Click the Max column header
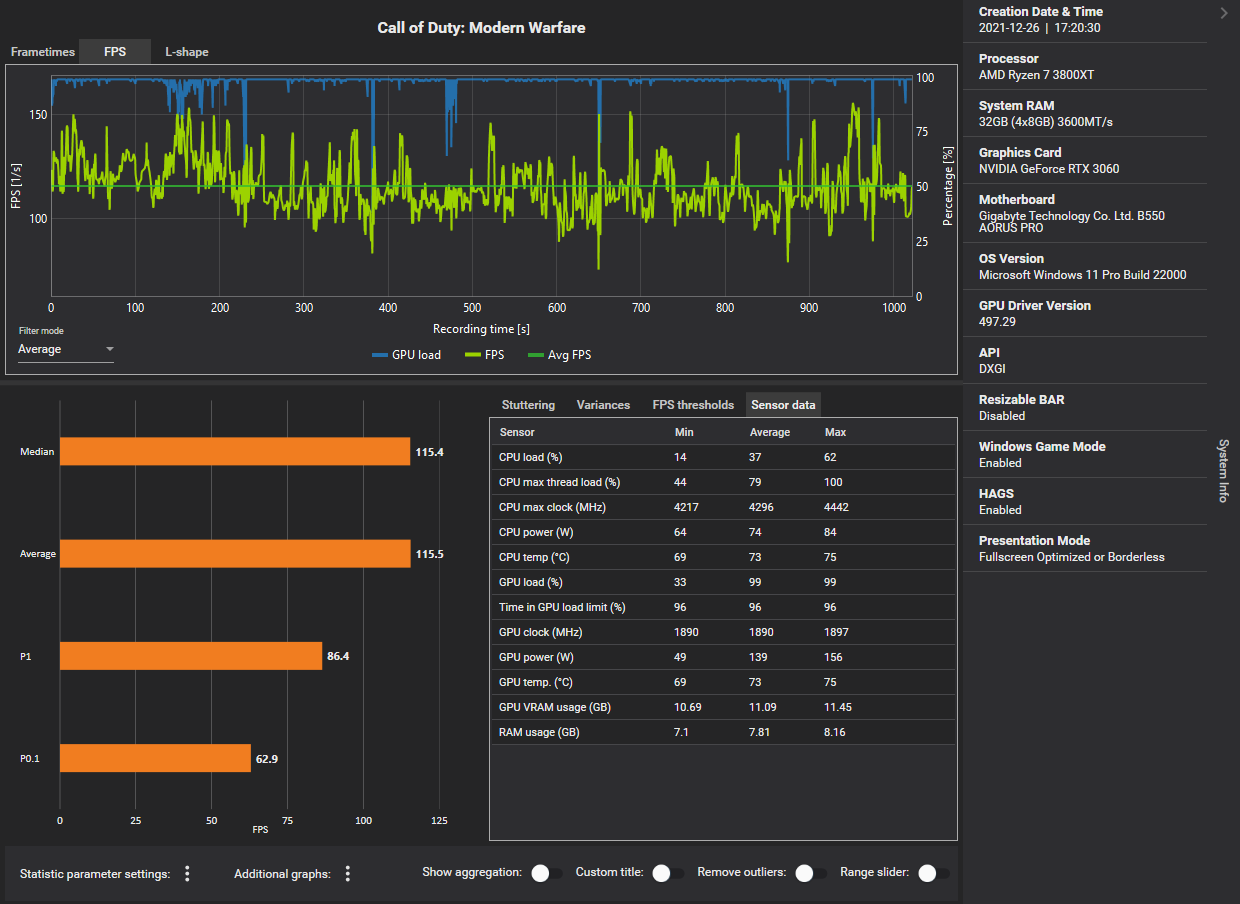 (835, 432)
